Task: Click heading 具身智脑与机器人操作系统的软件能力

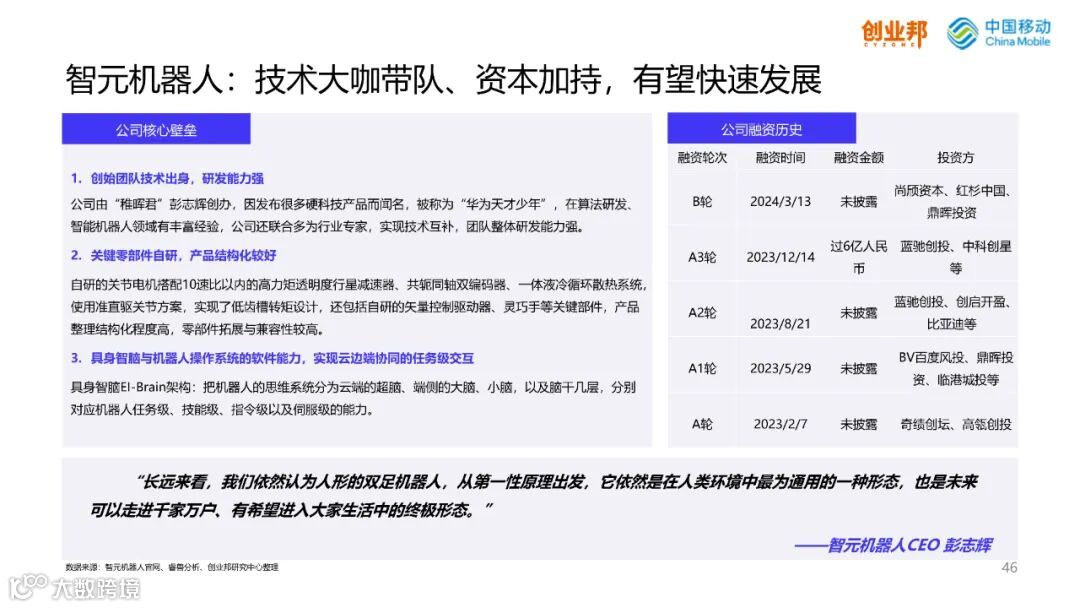Action: tap(273, 358)
